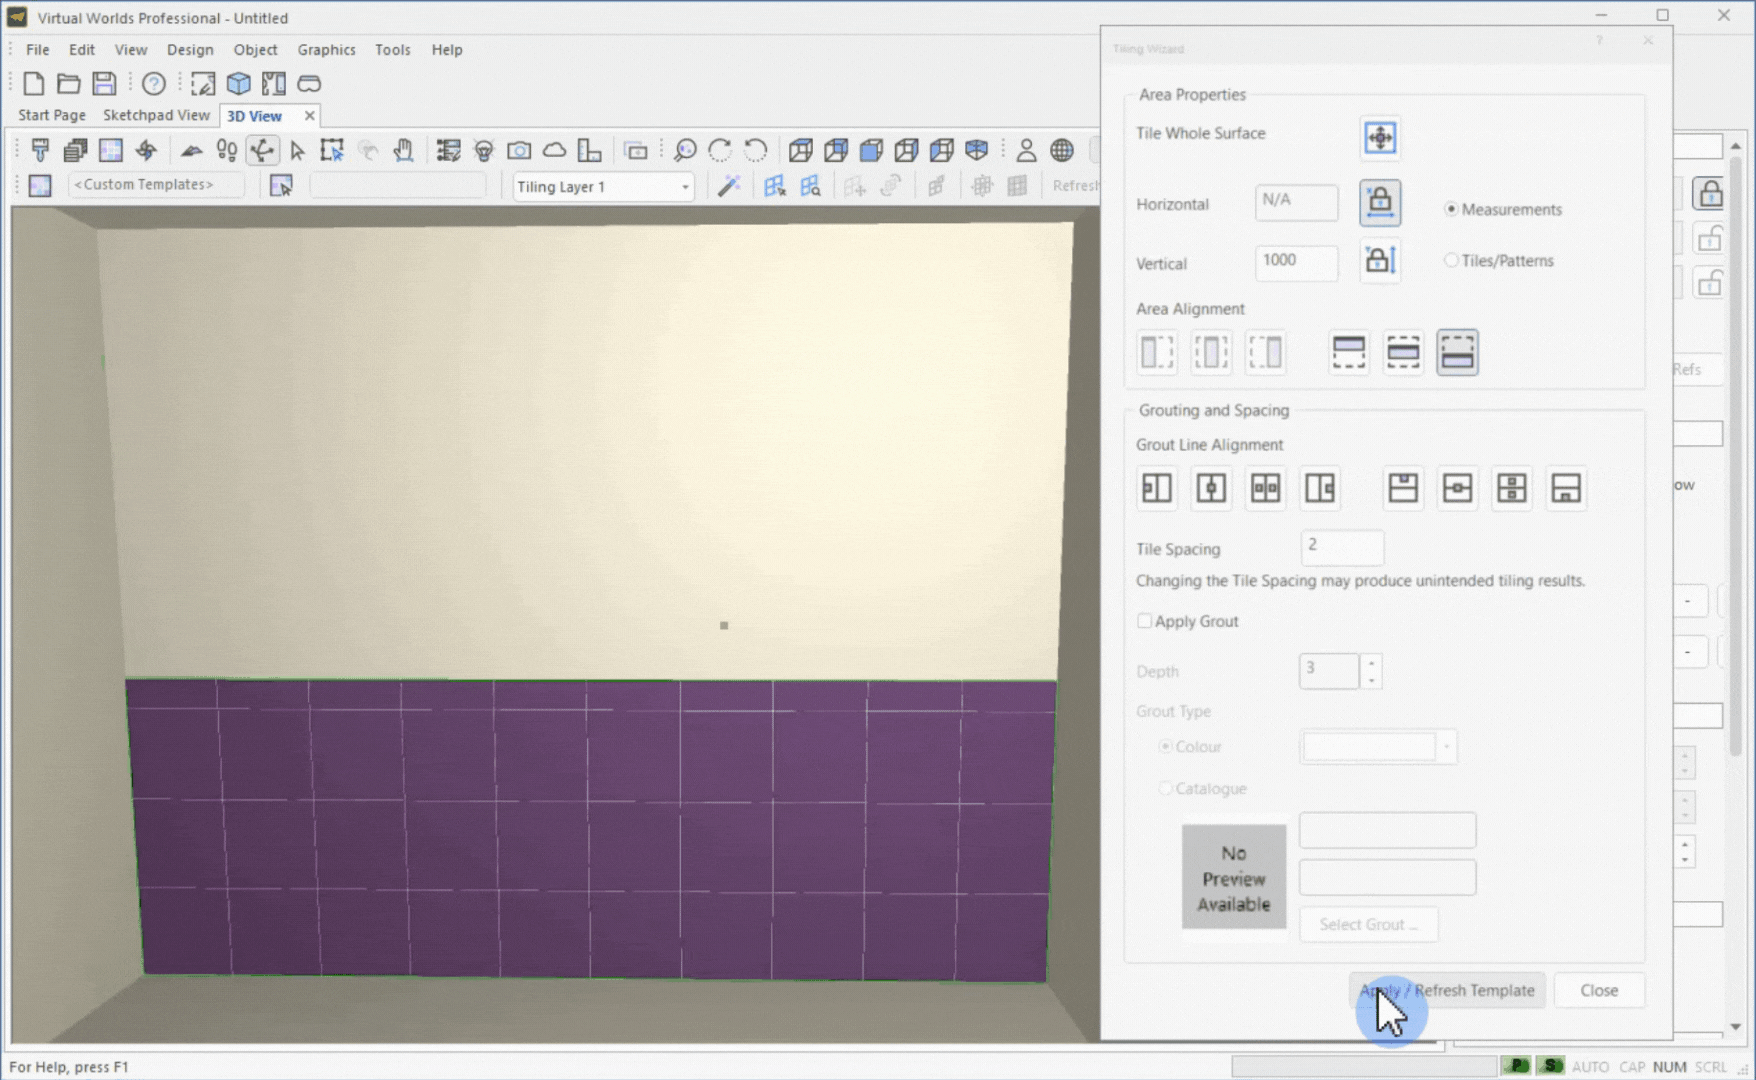Click the Open folder icon

click(68, 83)
